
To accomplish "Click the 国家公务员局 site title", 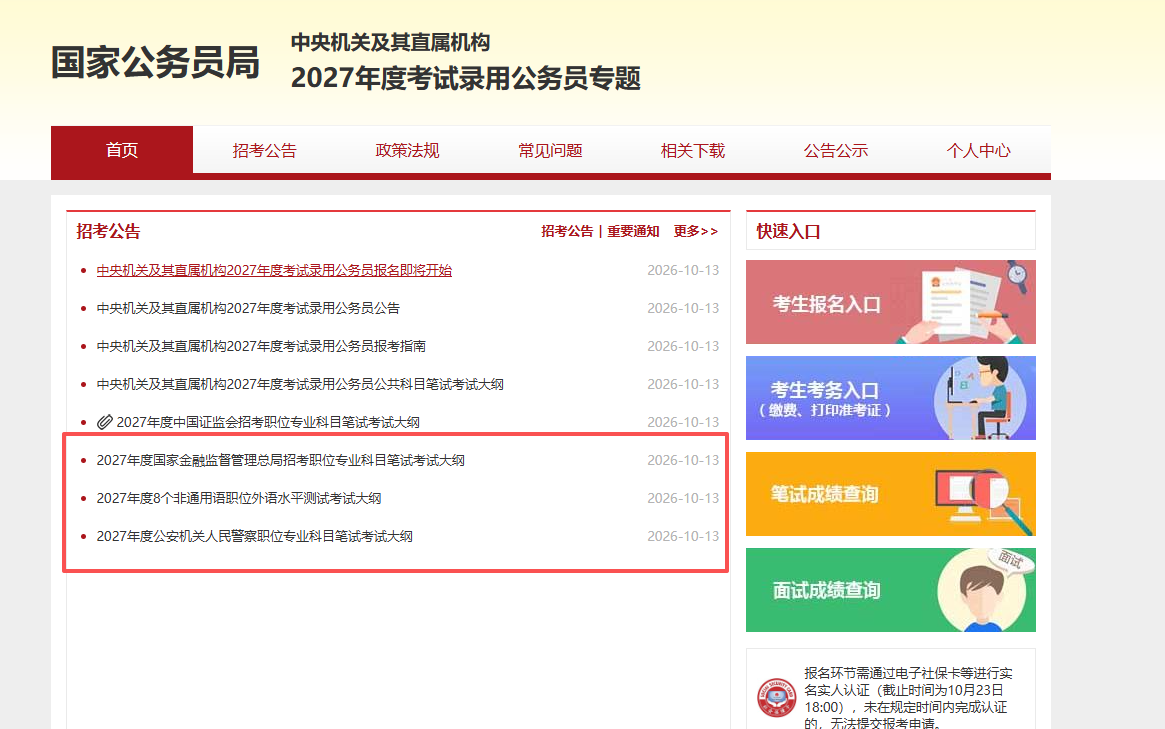I will tap(155, 62).
